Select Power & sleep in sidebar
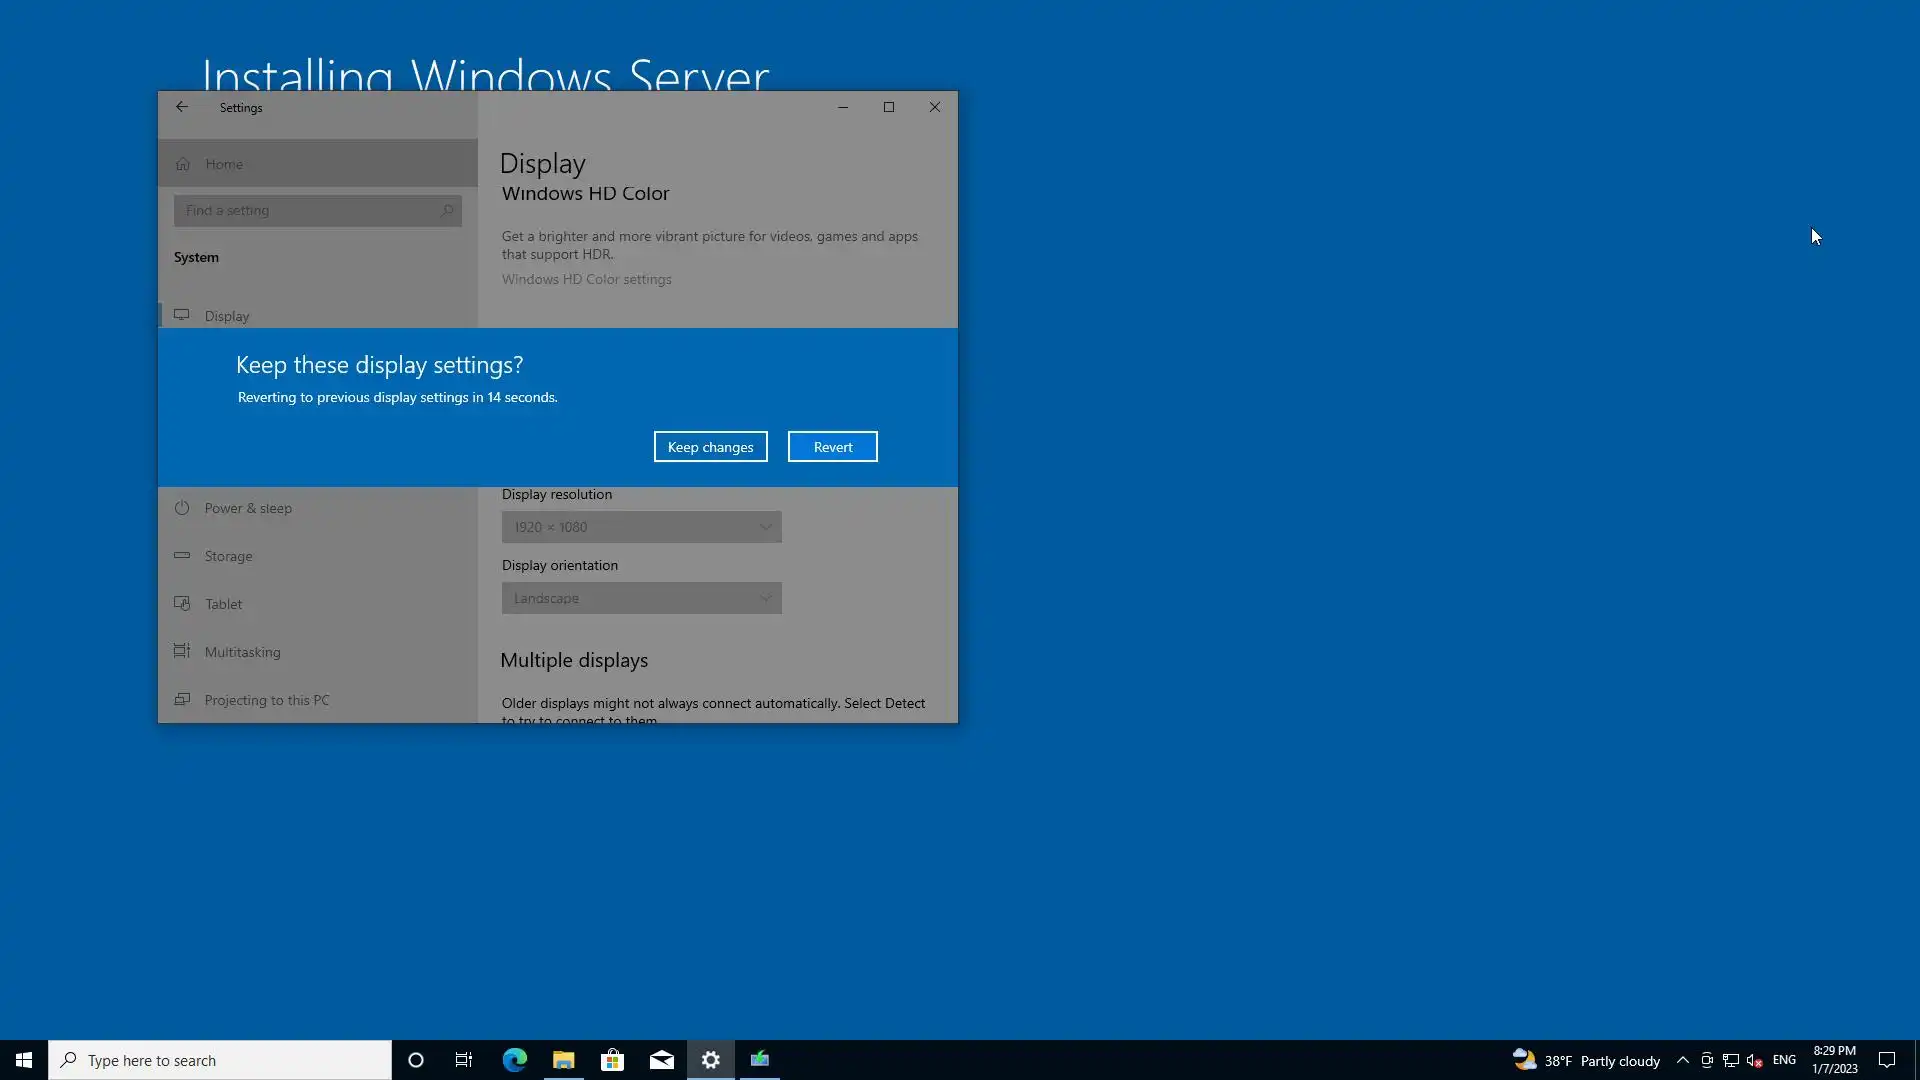 point(248,508)
